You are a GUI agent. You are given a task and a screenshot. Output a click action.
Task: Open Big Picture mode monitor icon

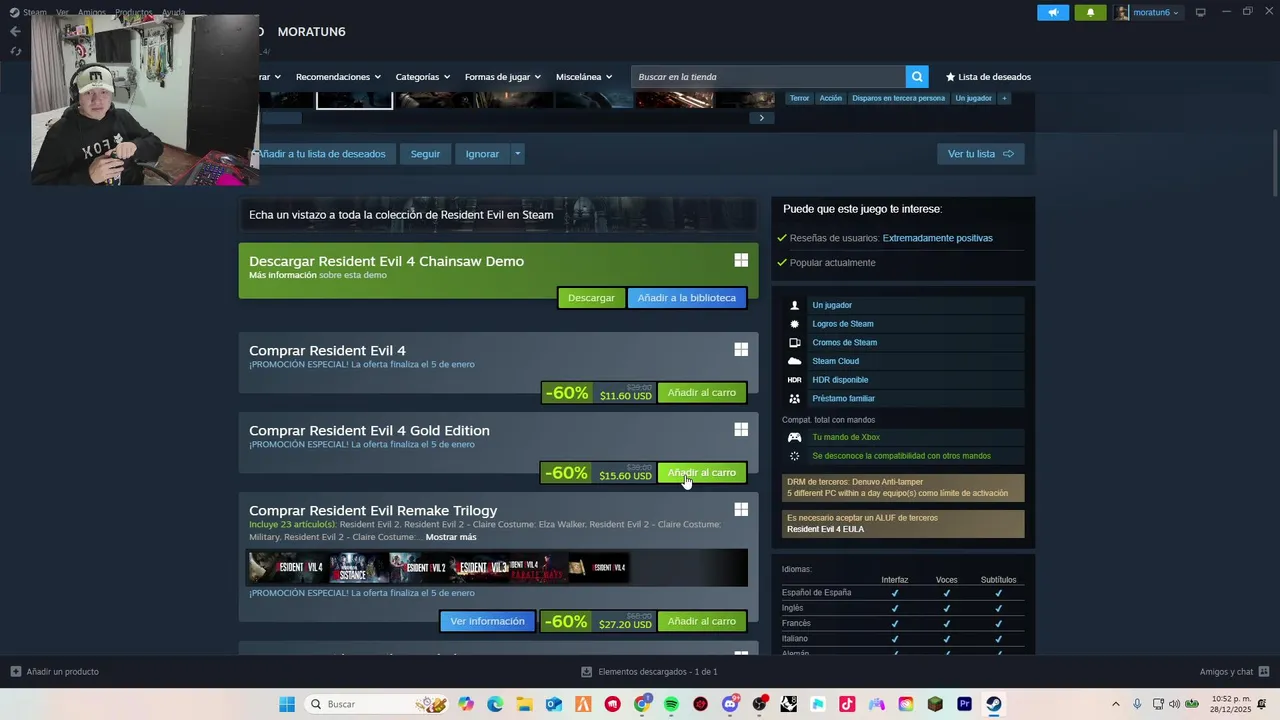(x=1201, y=12)
